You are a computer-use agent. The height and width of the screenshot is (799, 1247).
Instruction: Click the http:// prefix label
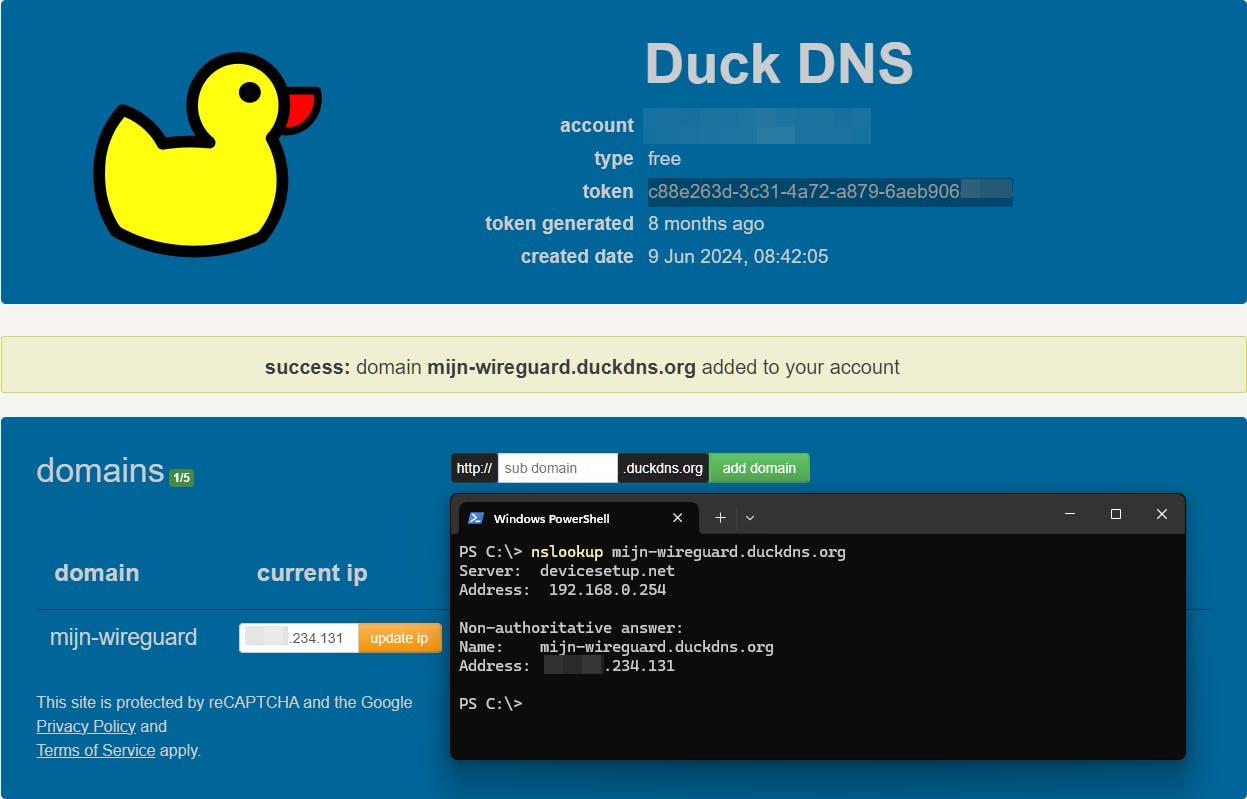point(474,468)
